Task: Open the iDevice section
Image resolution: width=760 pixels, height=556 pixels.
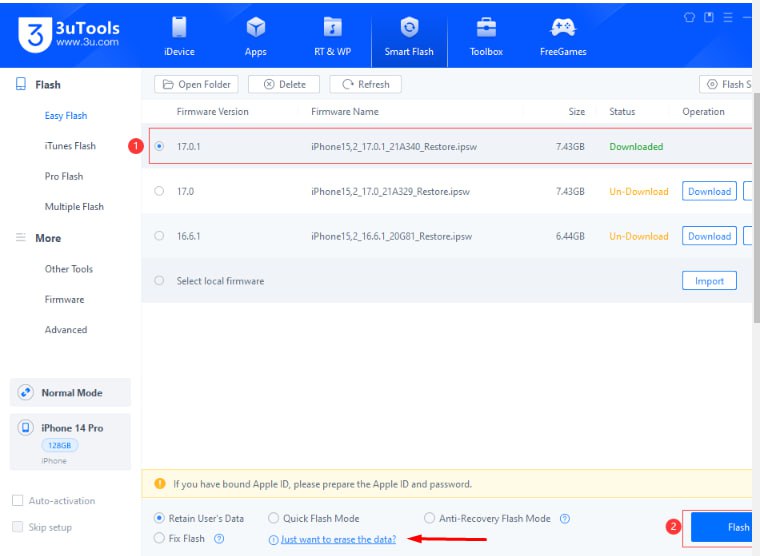Action: [179, 36]
